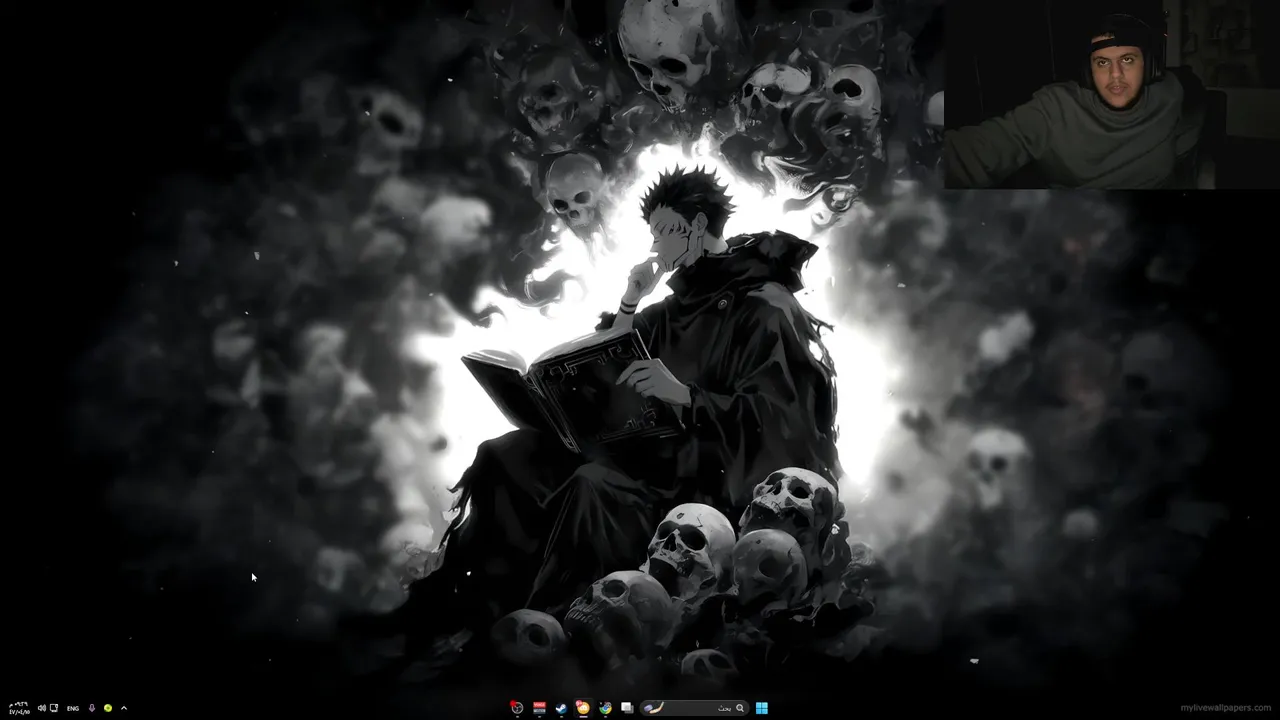Switch ENG input language
Viewport: 1280px width, 720px height.
coord(73,708)
